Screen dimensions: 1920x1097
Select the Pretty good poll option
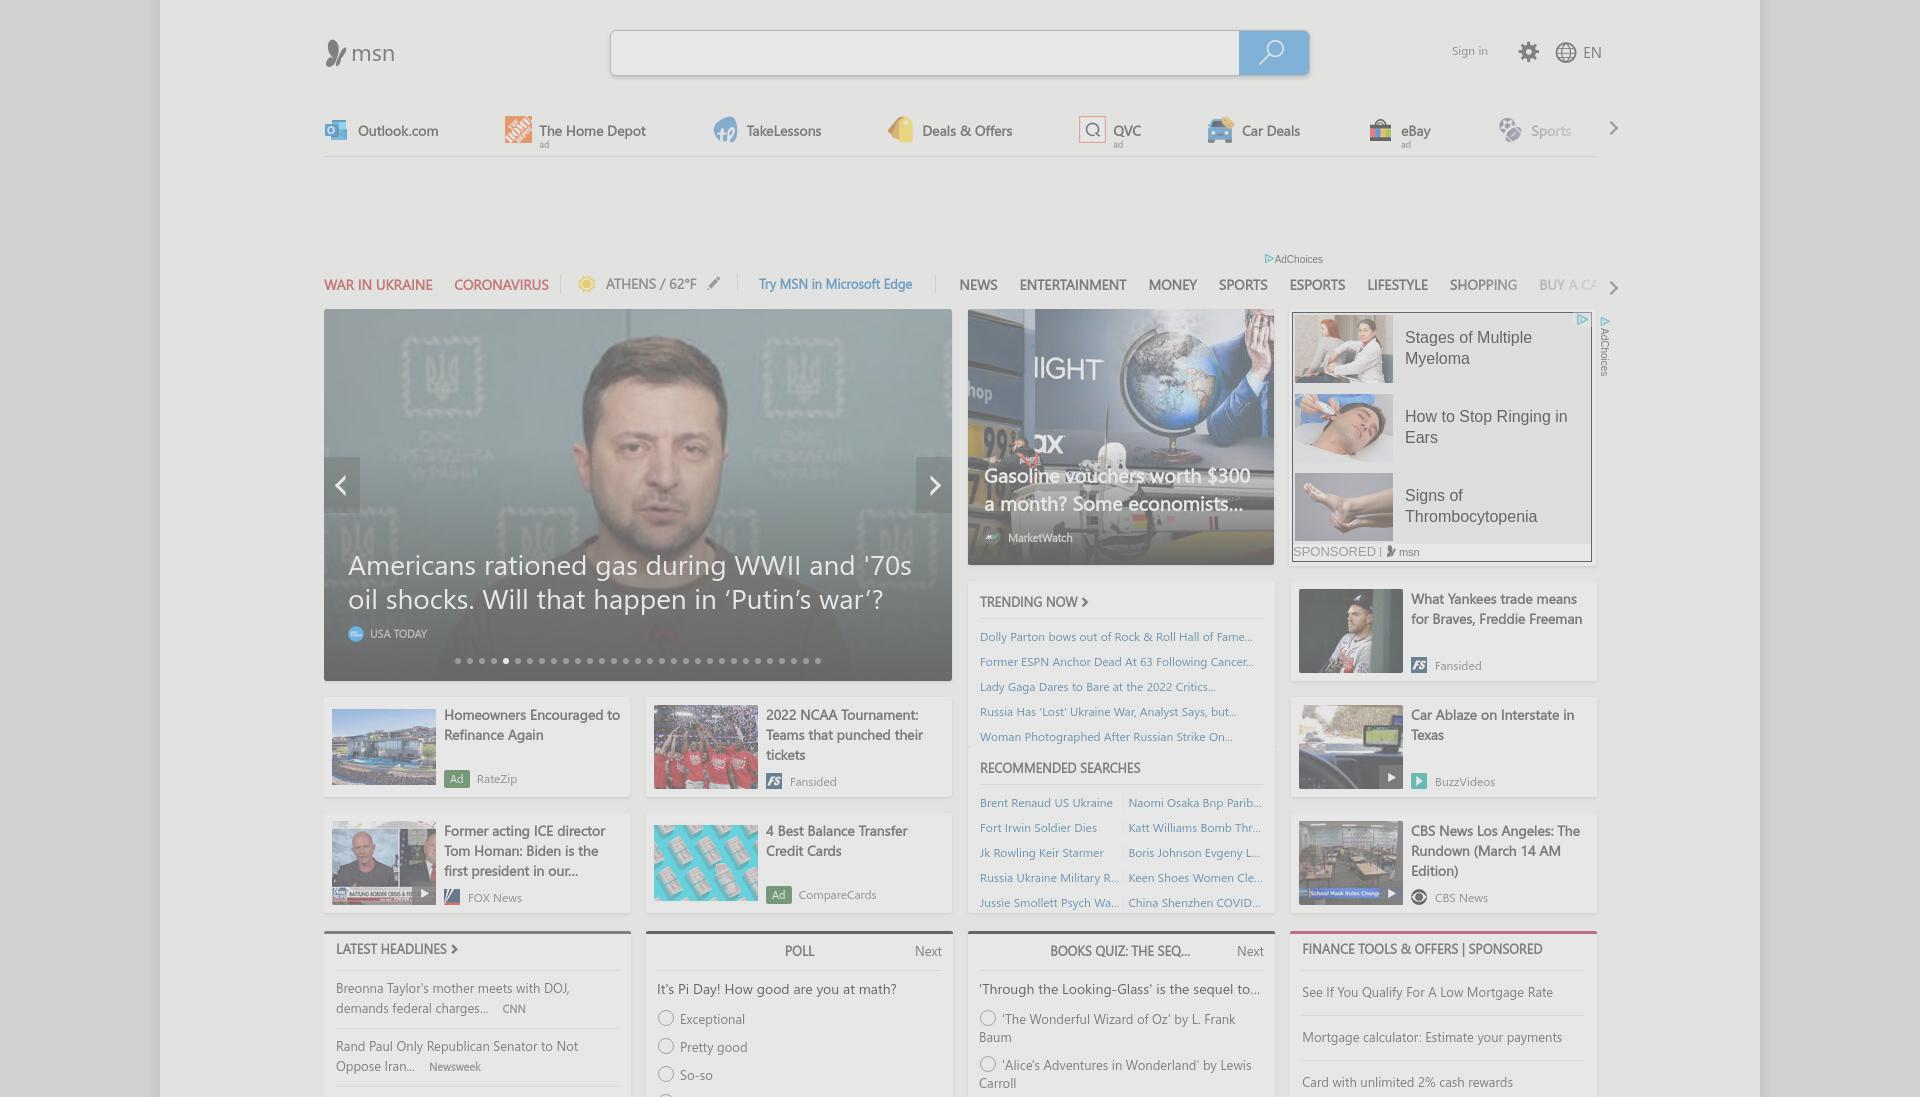pyautogui.click(x=666, y=1046)
